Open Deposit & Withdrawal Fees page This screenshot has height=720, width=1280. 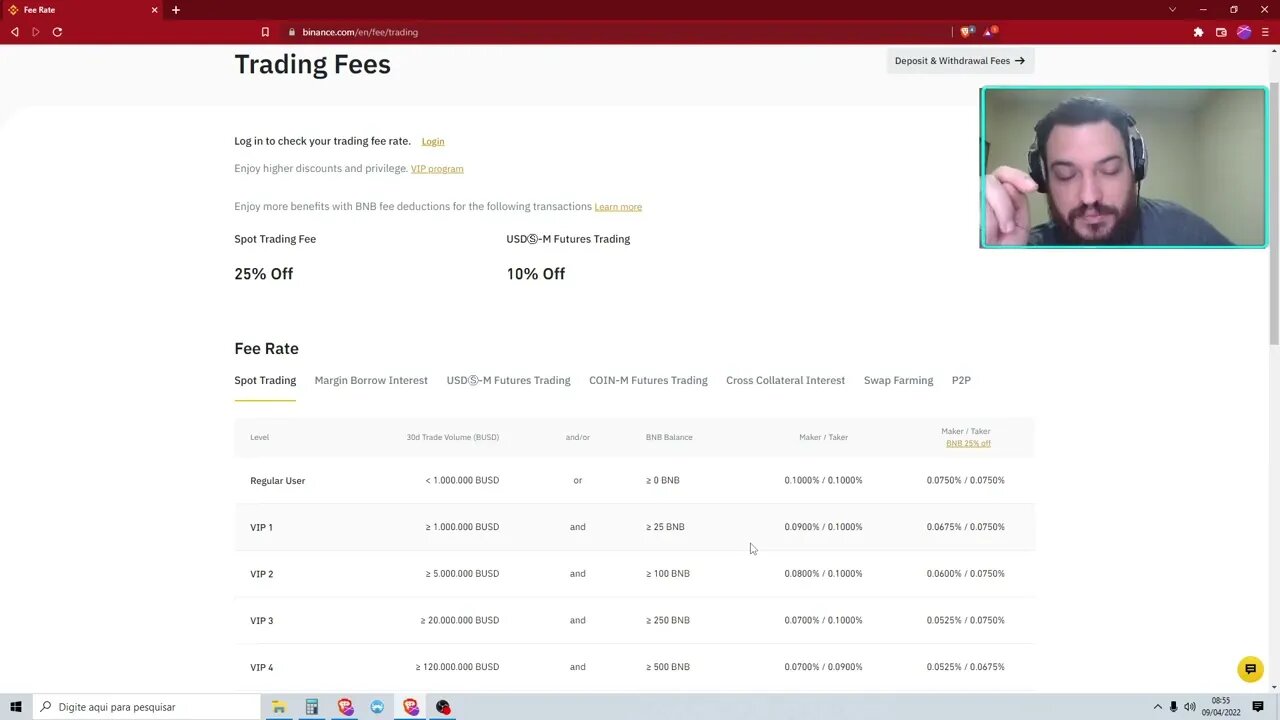click(x=960, y=61)
